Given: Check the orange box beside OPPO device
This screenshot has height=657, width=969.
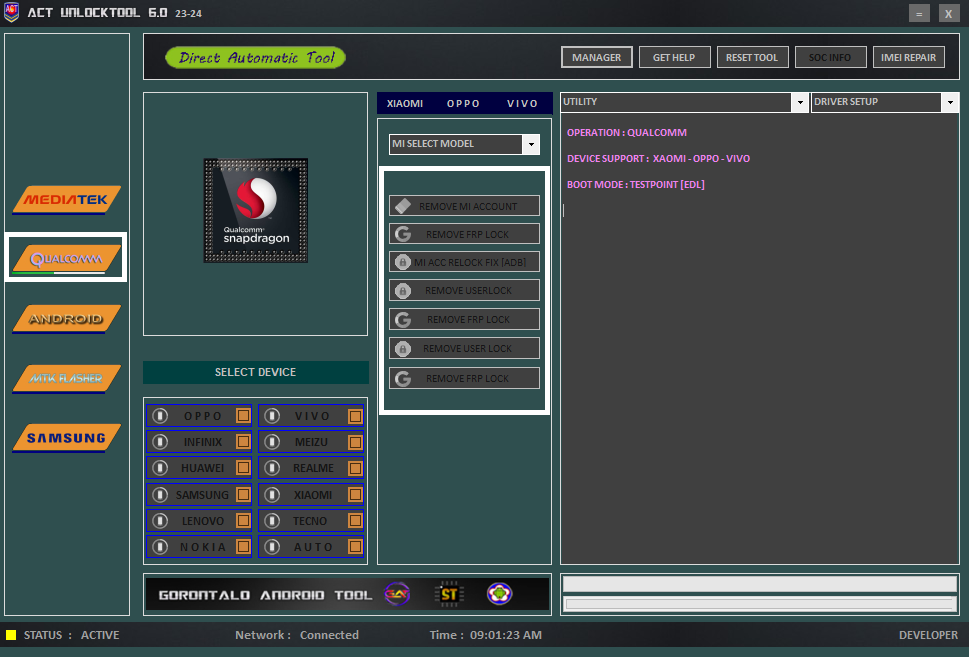Looking at the screenshot, I should pyautogui.click(x=243, y=416).
